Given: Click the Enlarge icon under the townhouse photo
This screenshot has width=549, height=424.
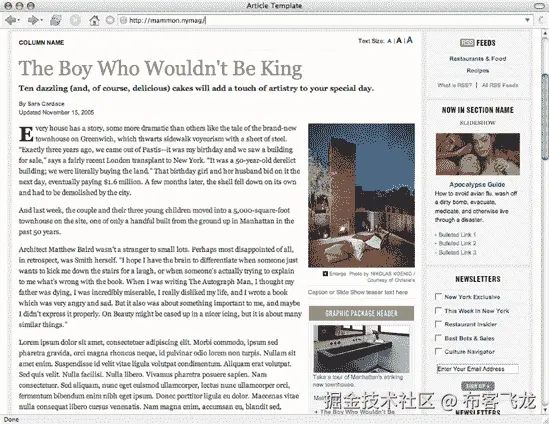Looking at the screenshot, I should coord(325,274).
